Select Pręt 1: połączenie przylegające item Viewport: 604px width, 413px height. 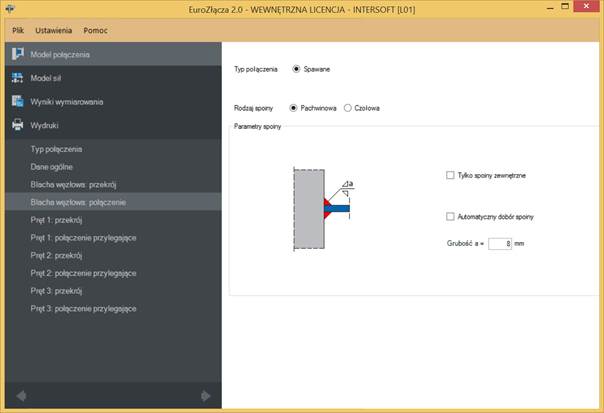(x=113, y=238)
